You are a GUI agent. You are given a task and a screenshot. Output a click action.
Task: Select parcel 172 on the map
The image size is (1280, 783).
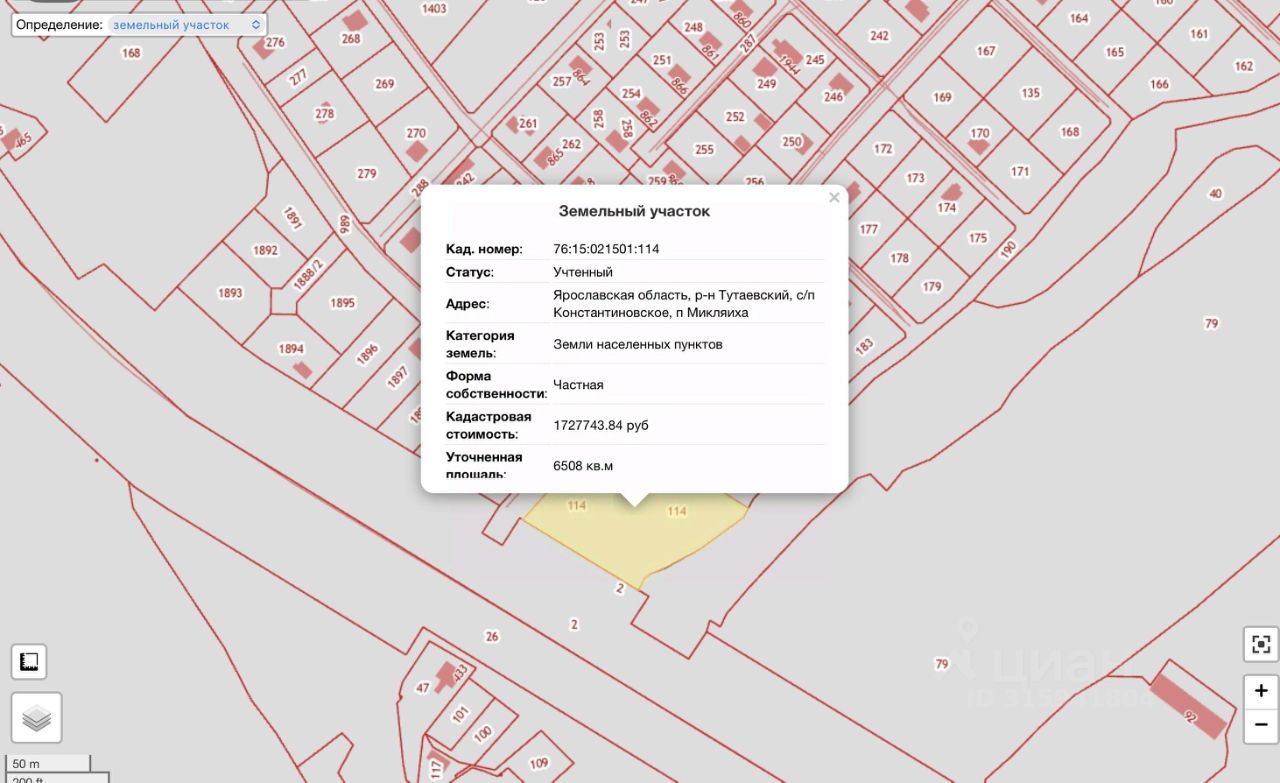coord(882,149)
